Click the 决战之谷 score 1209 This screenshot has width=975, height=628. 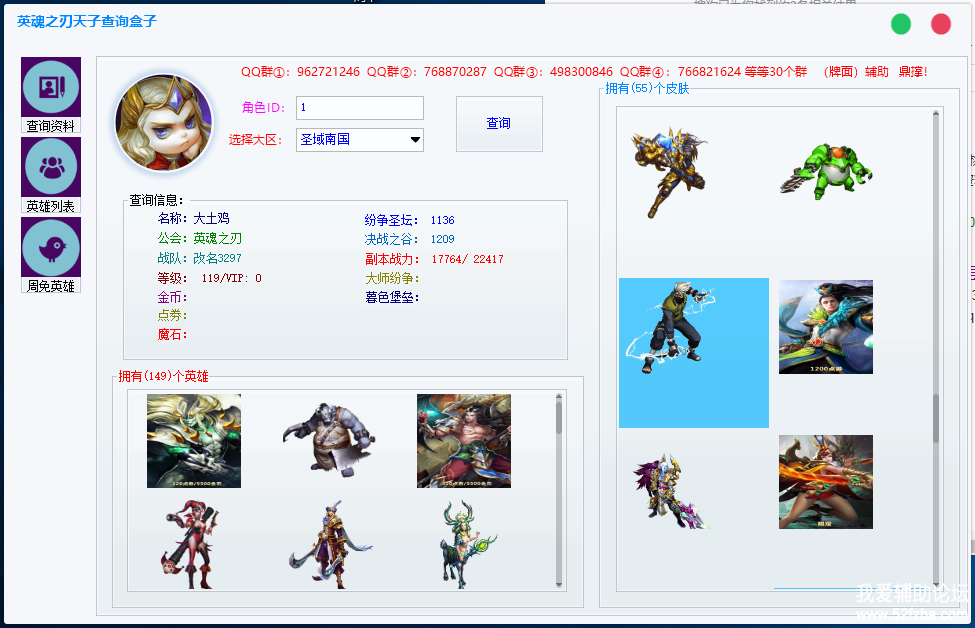click(443, 239)
